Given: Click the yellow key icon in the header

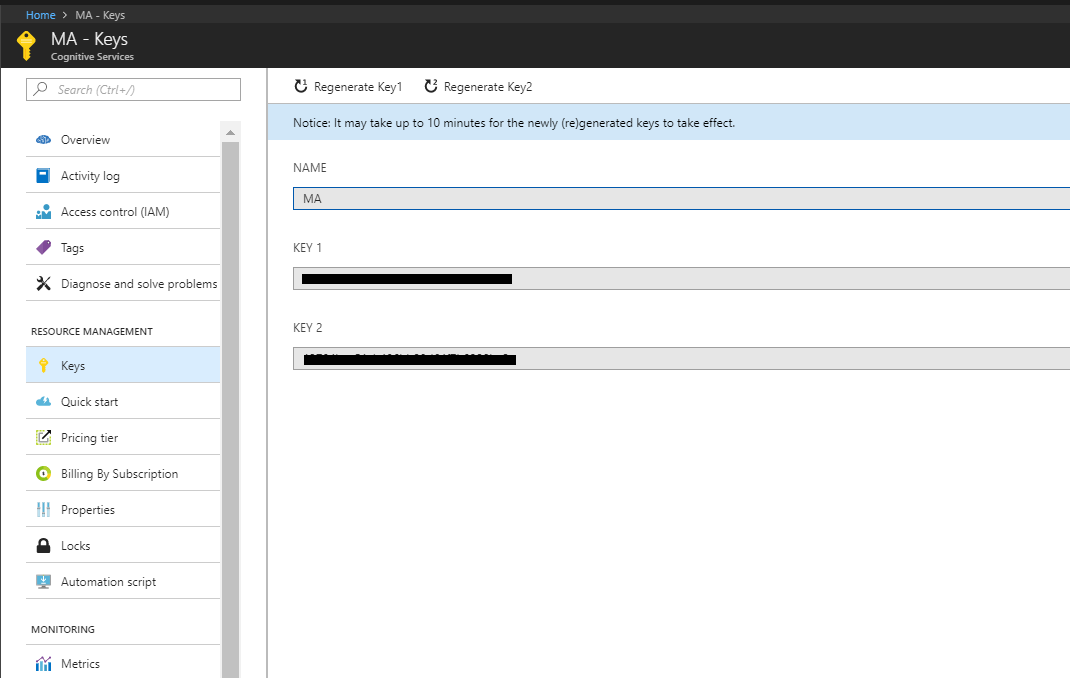Looking at the screenshot, I should click(x=26, y=46).
